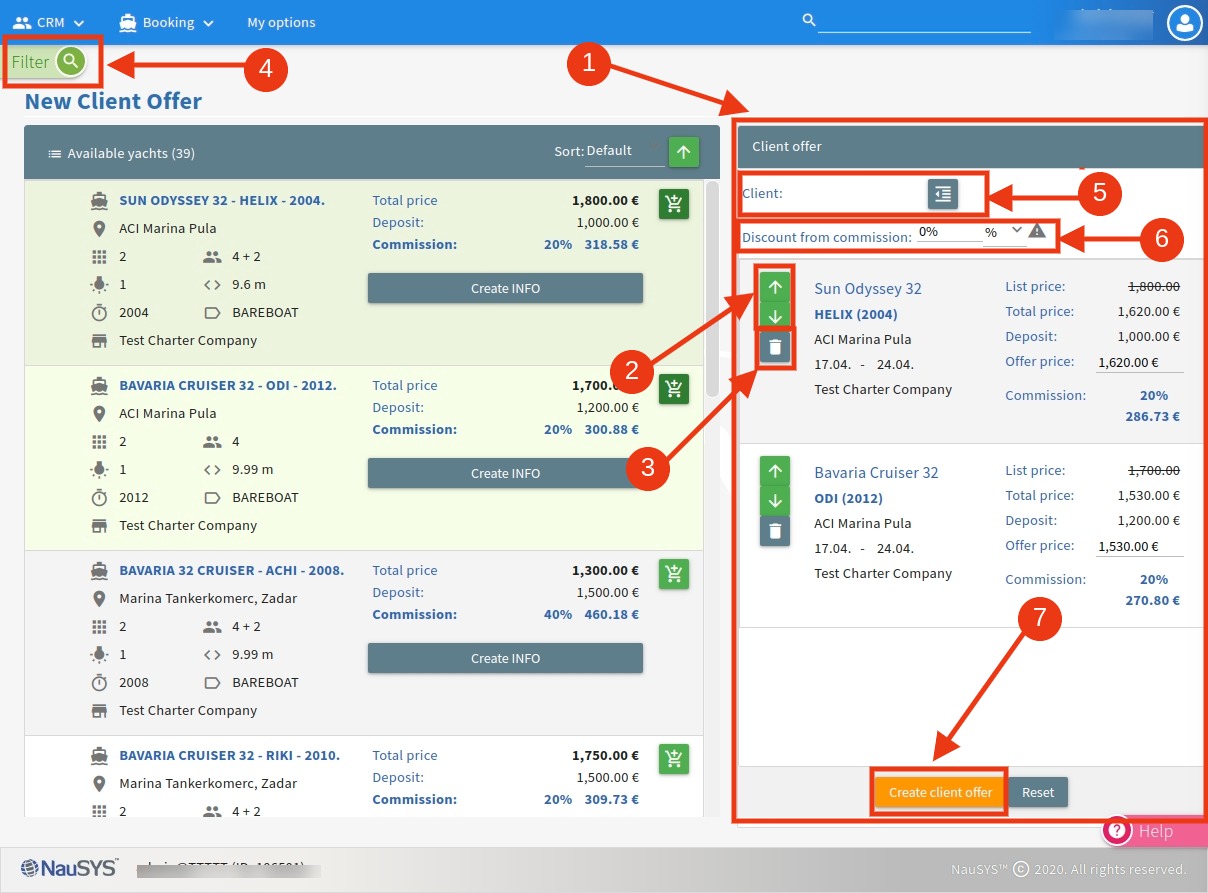Viewport: 1208px width, 893px height.
Task: Add Sun Odyssey 32 Helix to cart
Action: pyautogui.click(x=673, y=204)
